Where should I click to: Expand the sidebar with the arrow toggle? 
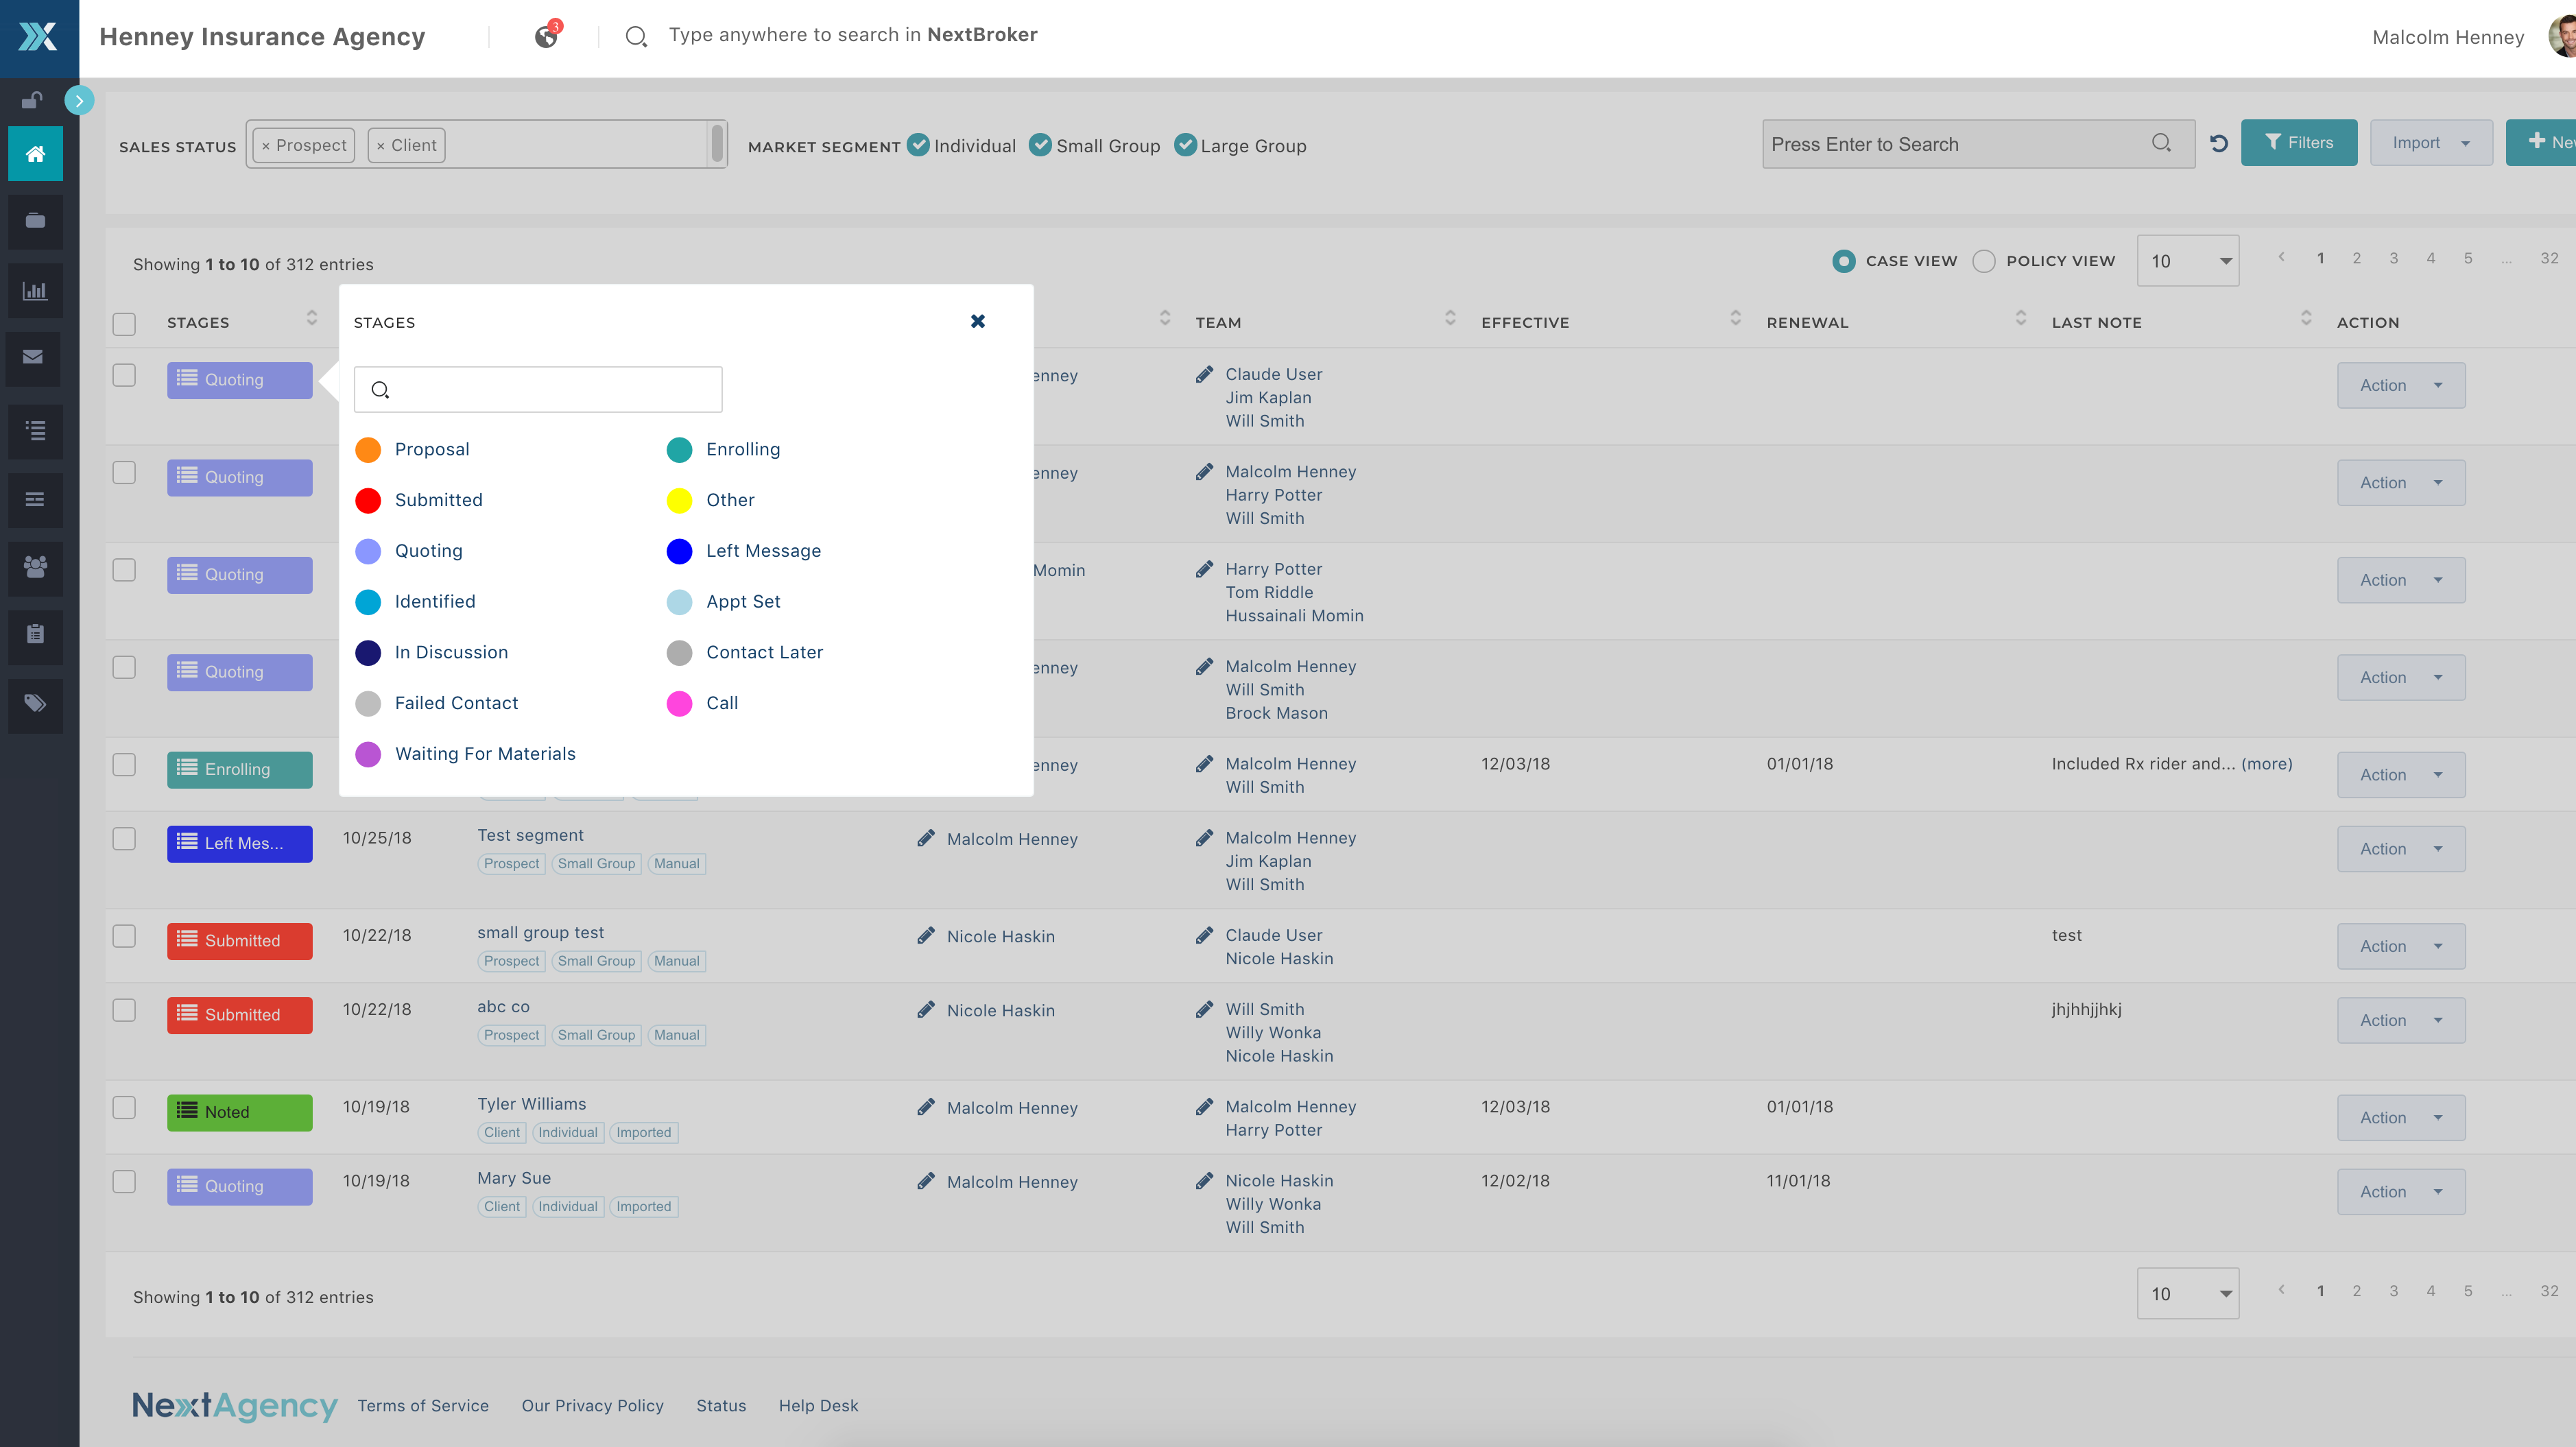click(x=79, y=100)
